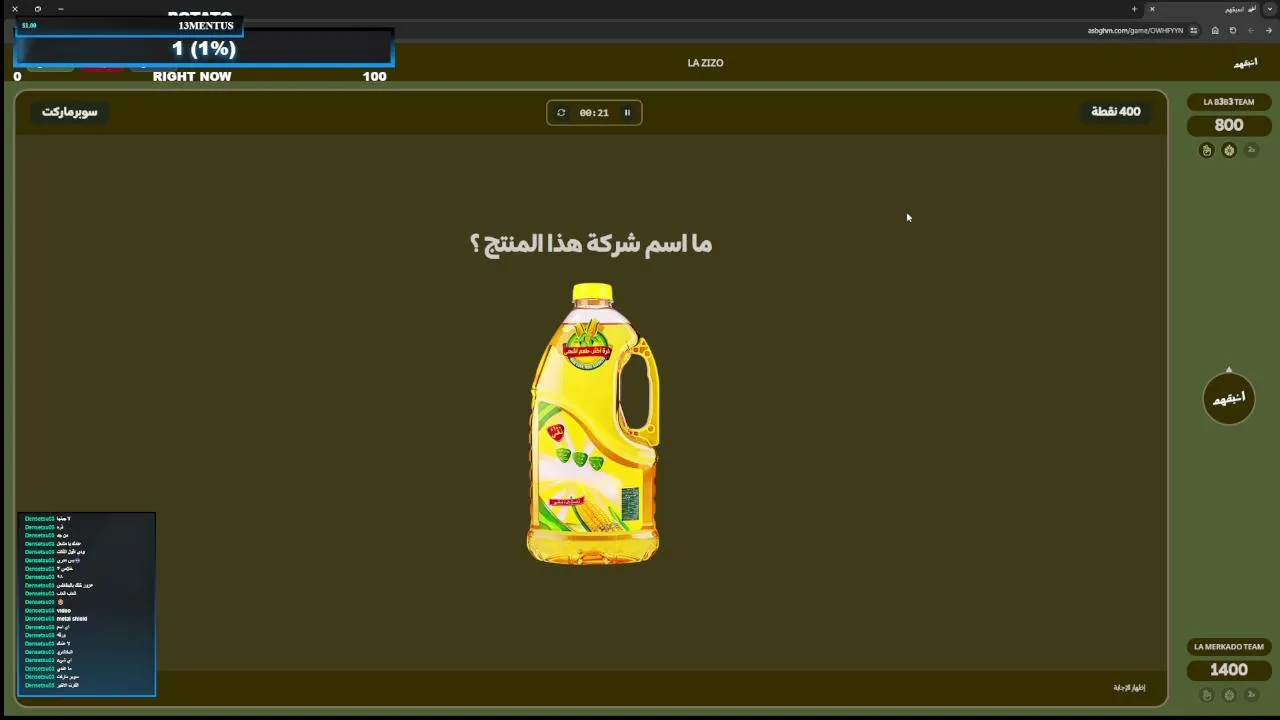This screenshot has width=1280, height=720.
Task: Reload the page with browser refresh icon
Action: tap(1233, 30)
